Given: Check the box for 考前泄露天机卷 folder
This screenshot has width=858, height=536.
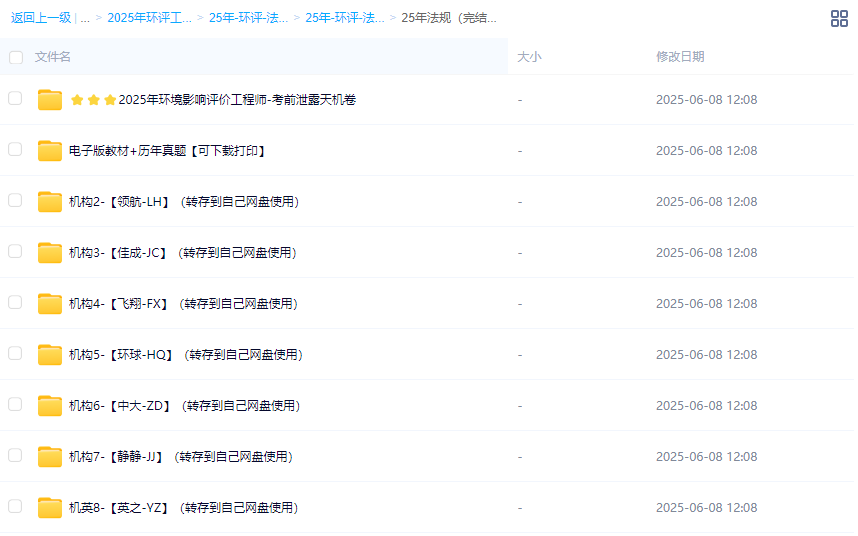Looking at the screenshot, I should (x=15, y=98).
